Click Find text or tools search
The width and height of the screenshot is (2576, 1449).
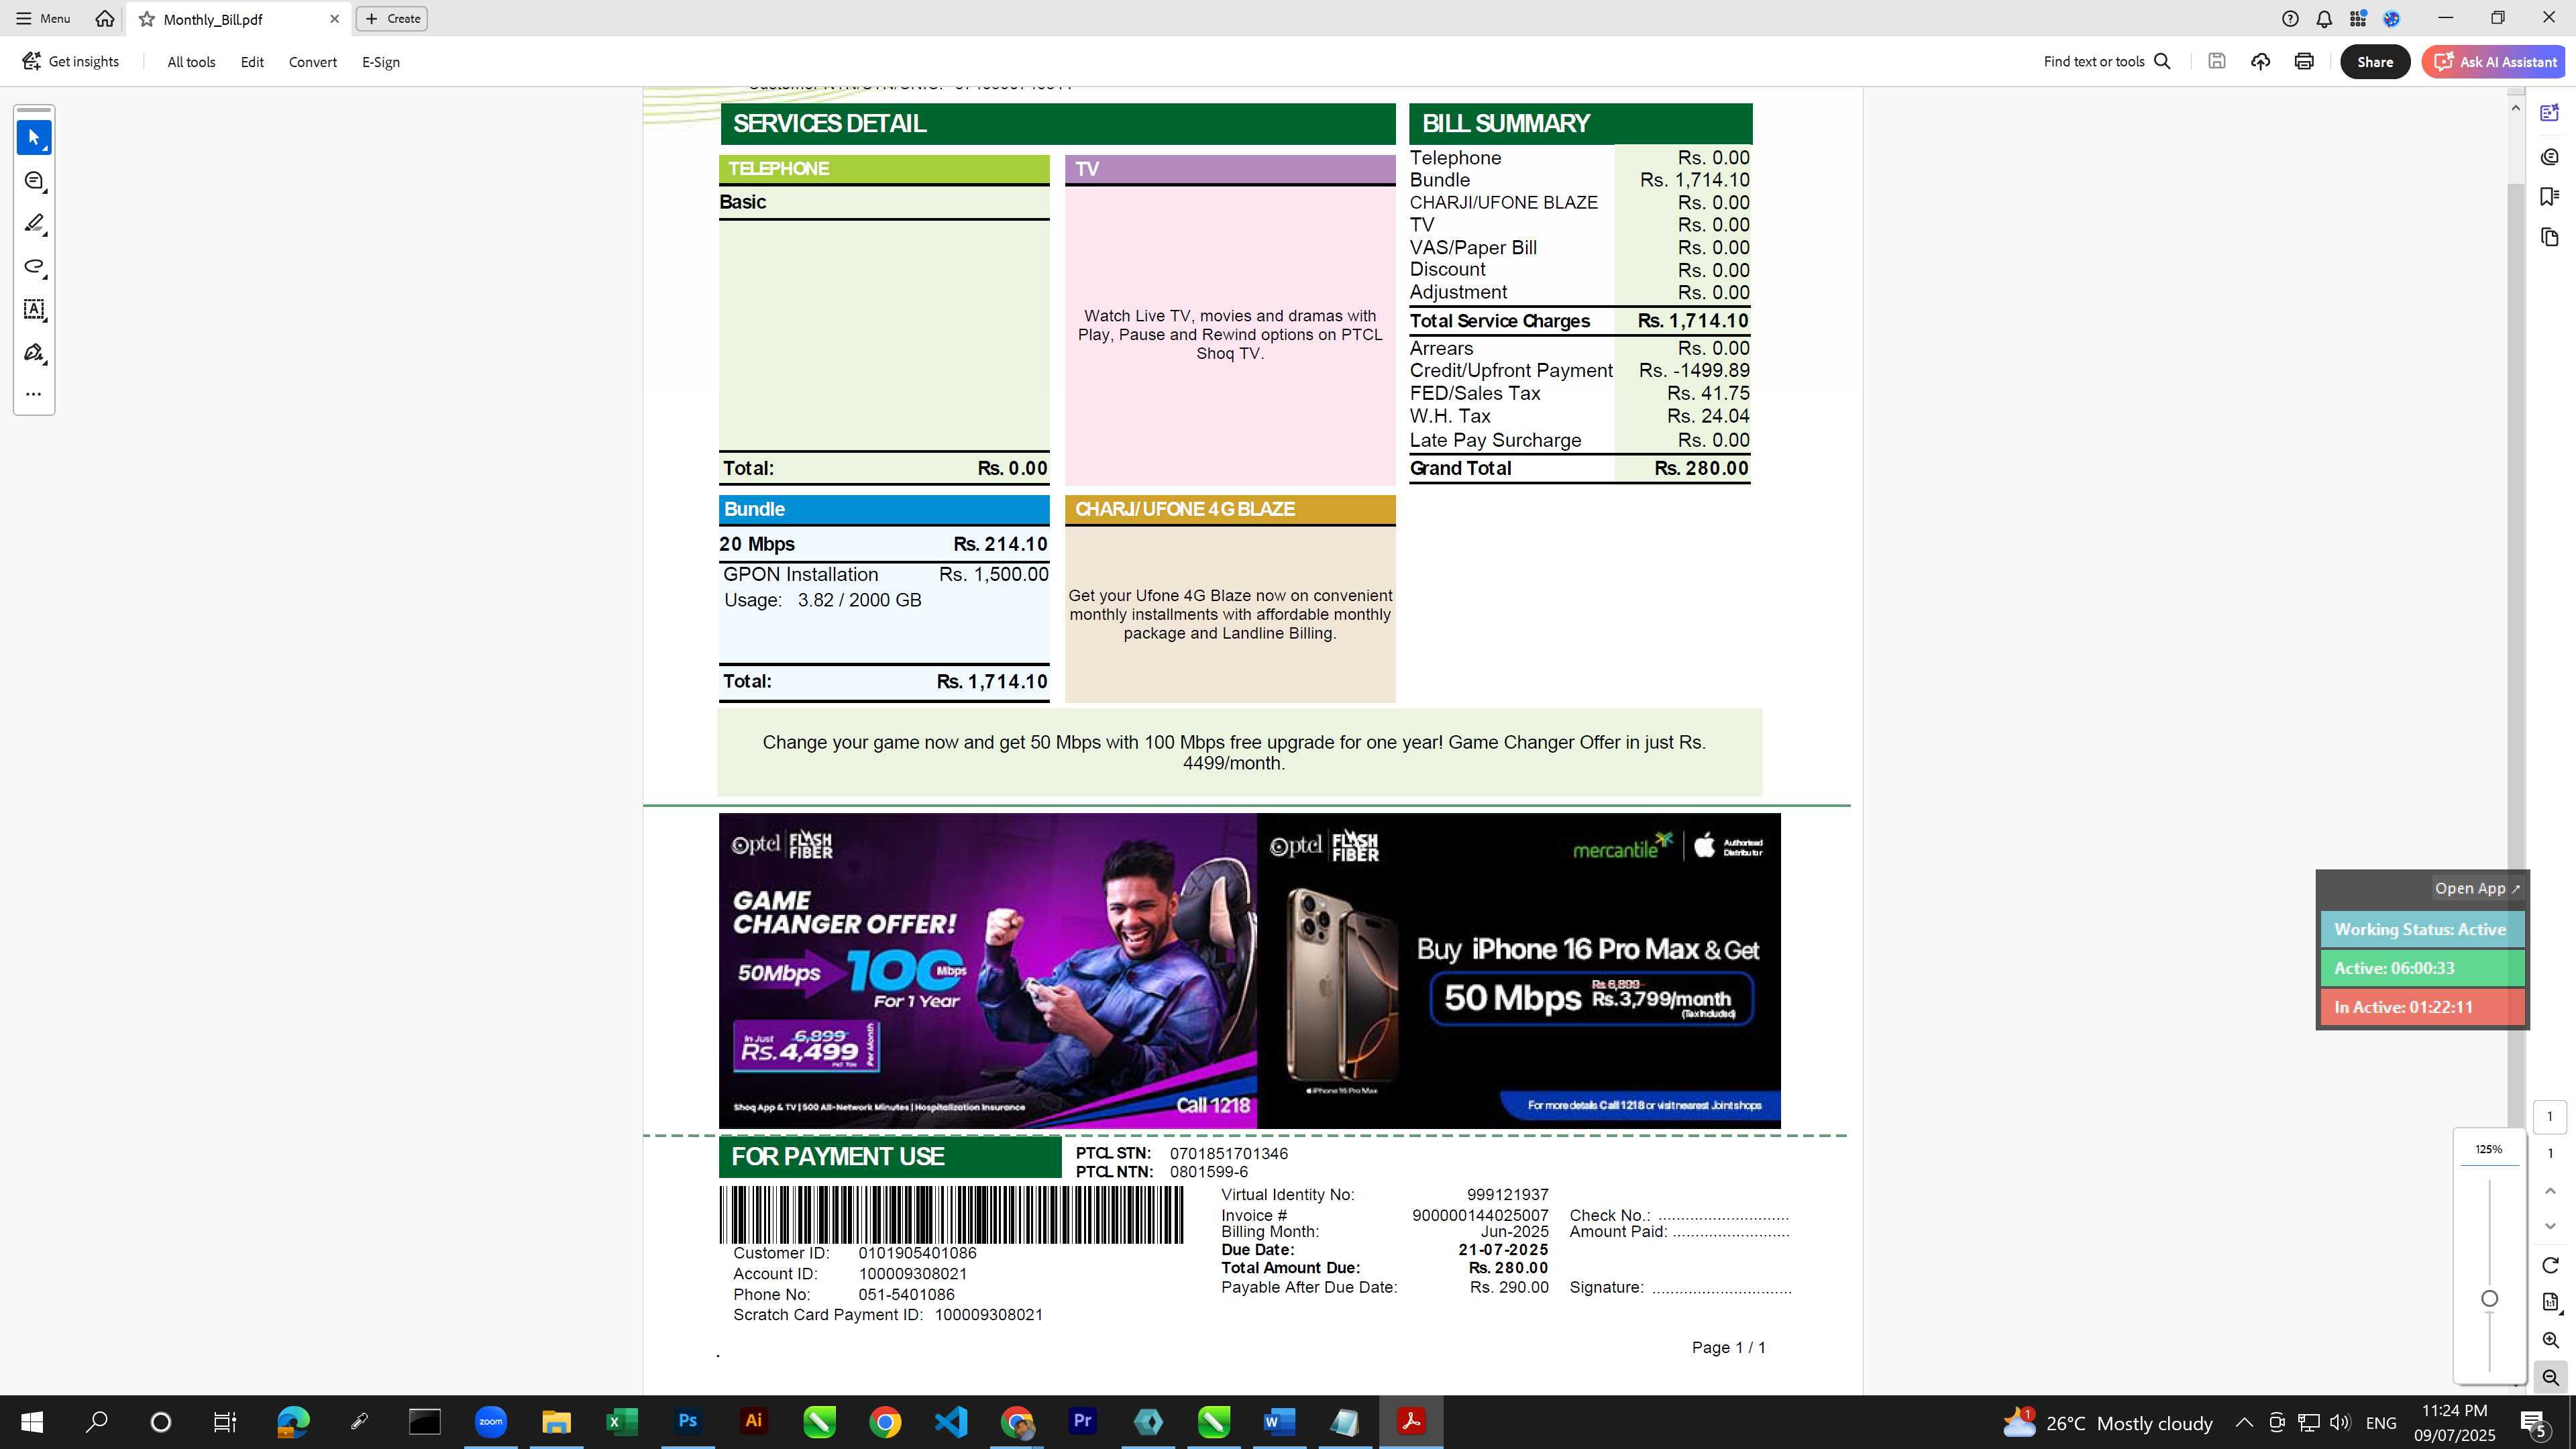2107,62
